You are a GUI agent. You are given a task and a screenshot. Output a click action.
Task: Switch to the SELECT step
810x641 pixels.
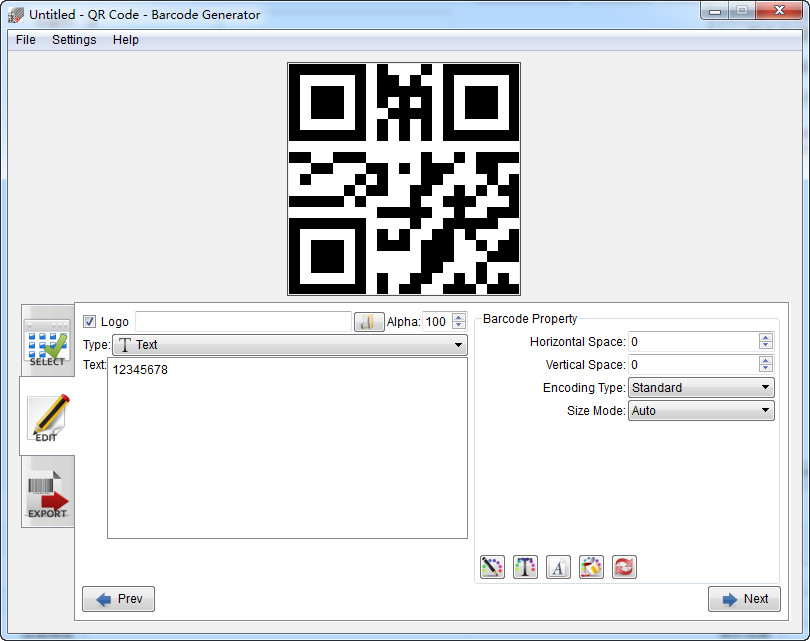click(47, 341)
